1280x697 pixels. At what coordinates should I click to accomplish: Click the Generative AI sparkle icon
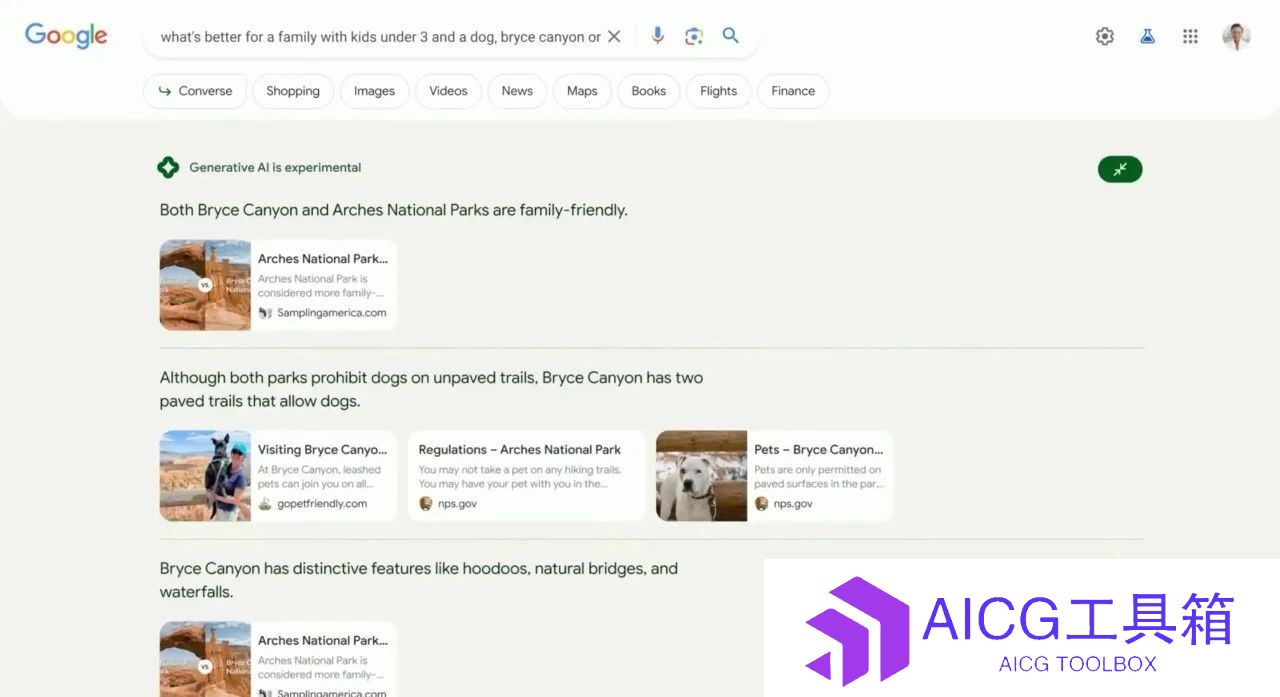[x=168, y=168]
